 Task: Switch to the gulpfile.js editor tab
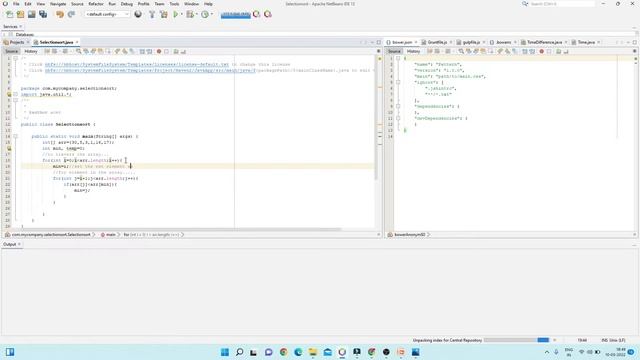471,42
